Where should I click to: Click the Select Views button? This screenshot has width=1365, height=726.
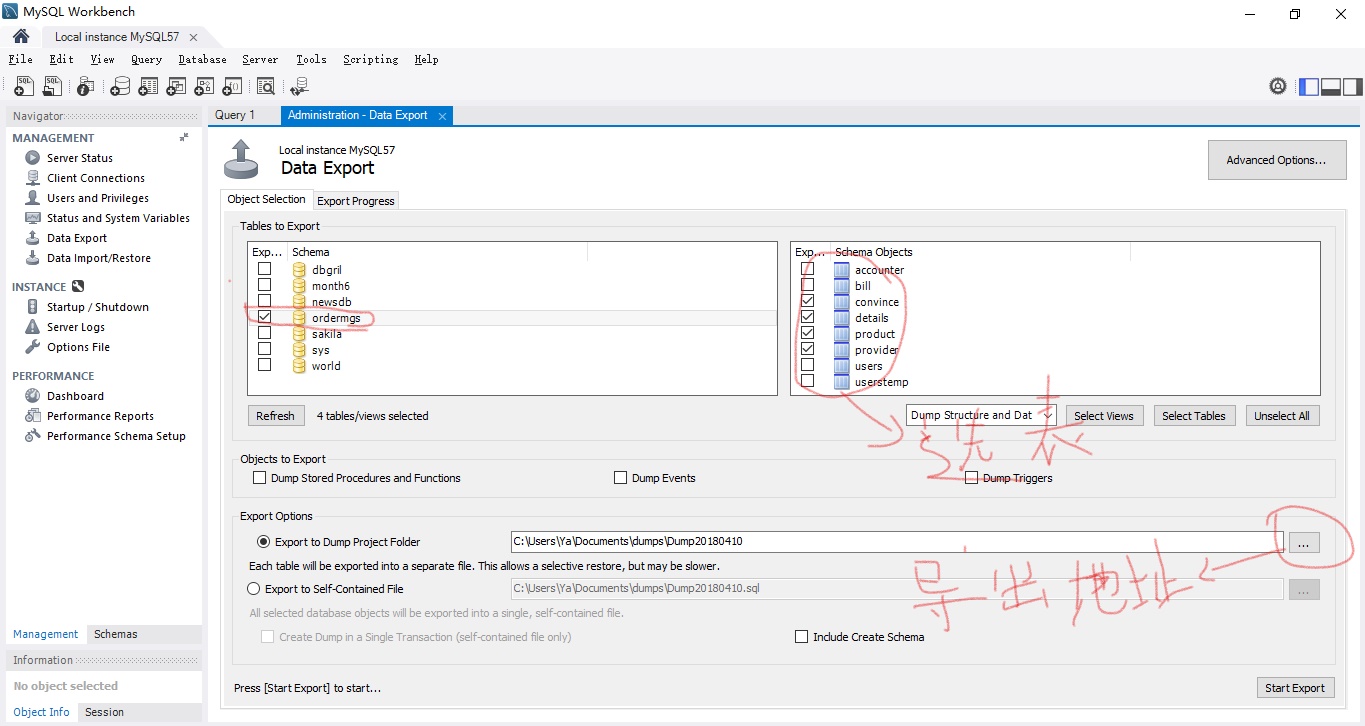[1104, 416]
